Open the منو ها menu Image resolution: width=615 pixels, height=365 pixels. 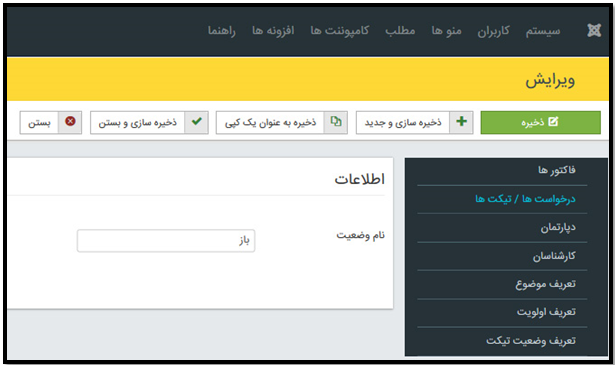tap(446, 31)
